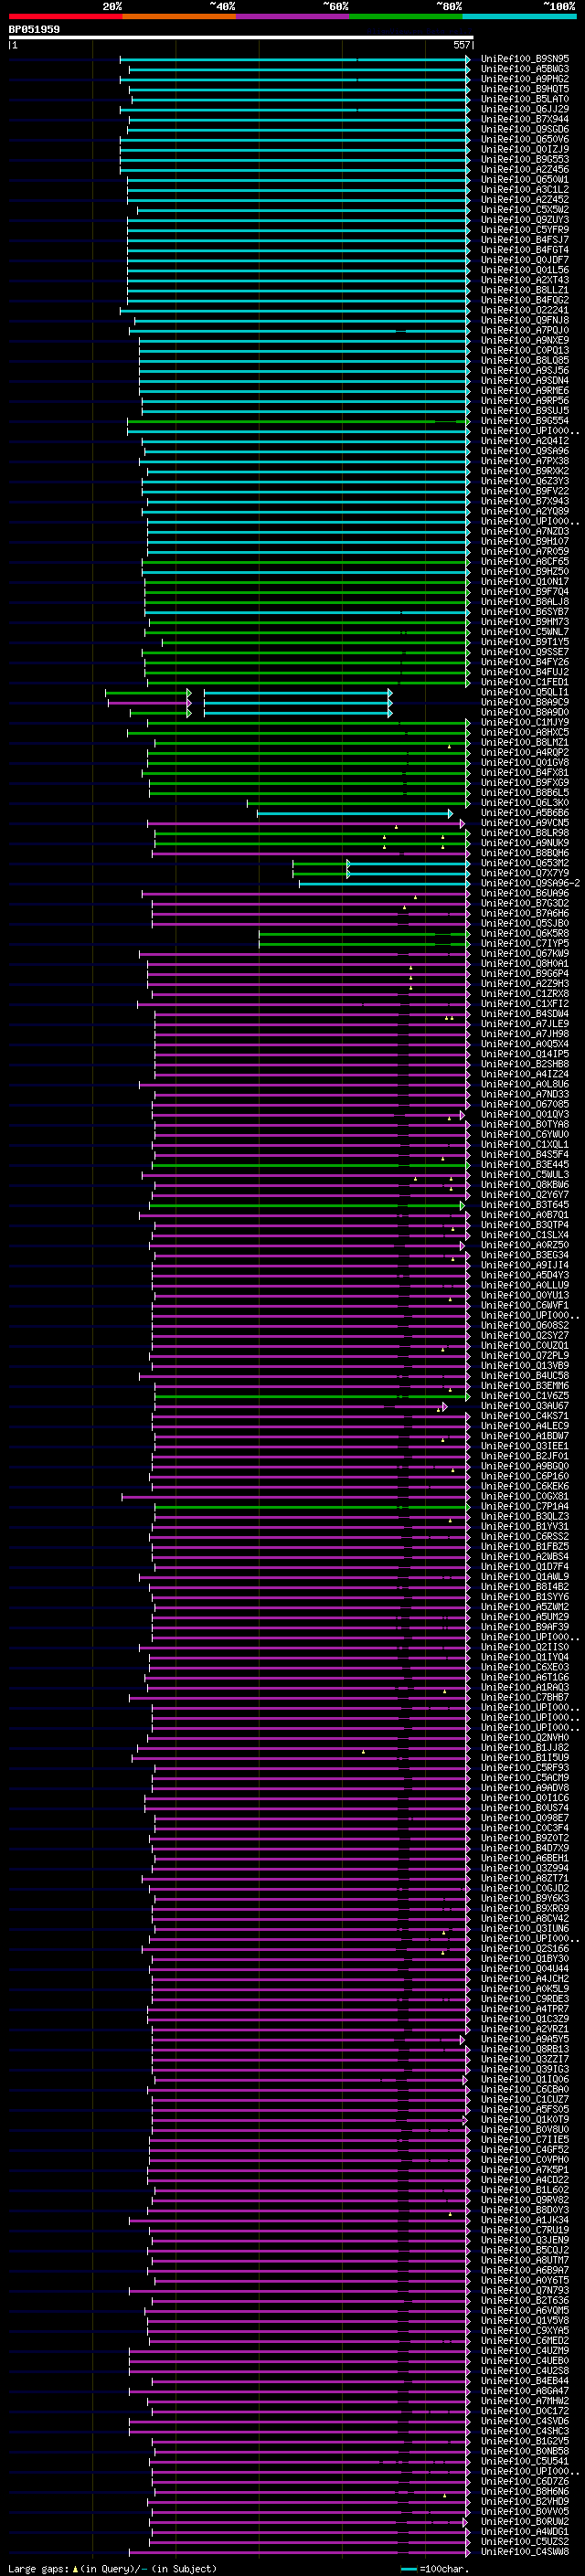Image resolution: width=585 pixels, height=2576 pixels.
Task: Click the cyan ~100% identity legend segment
Action: (x=519, y=16)
